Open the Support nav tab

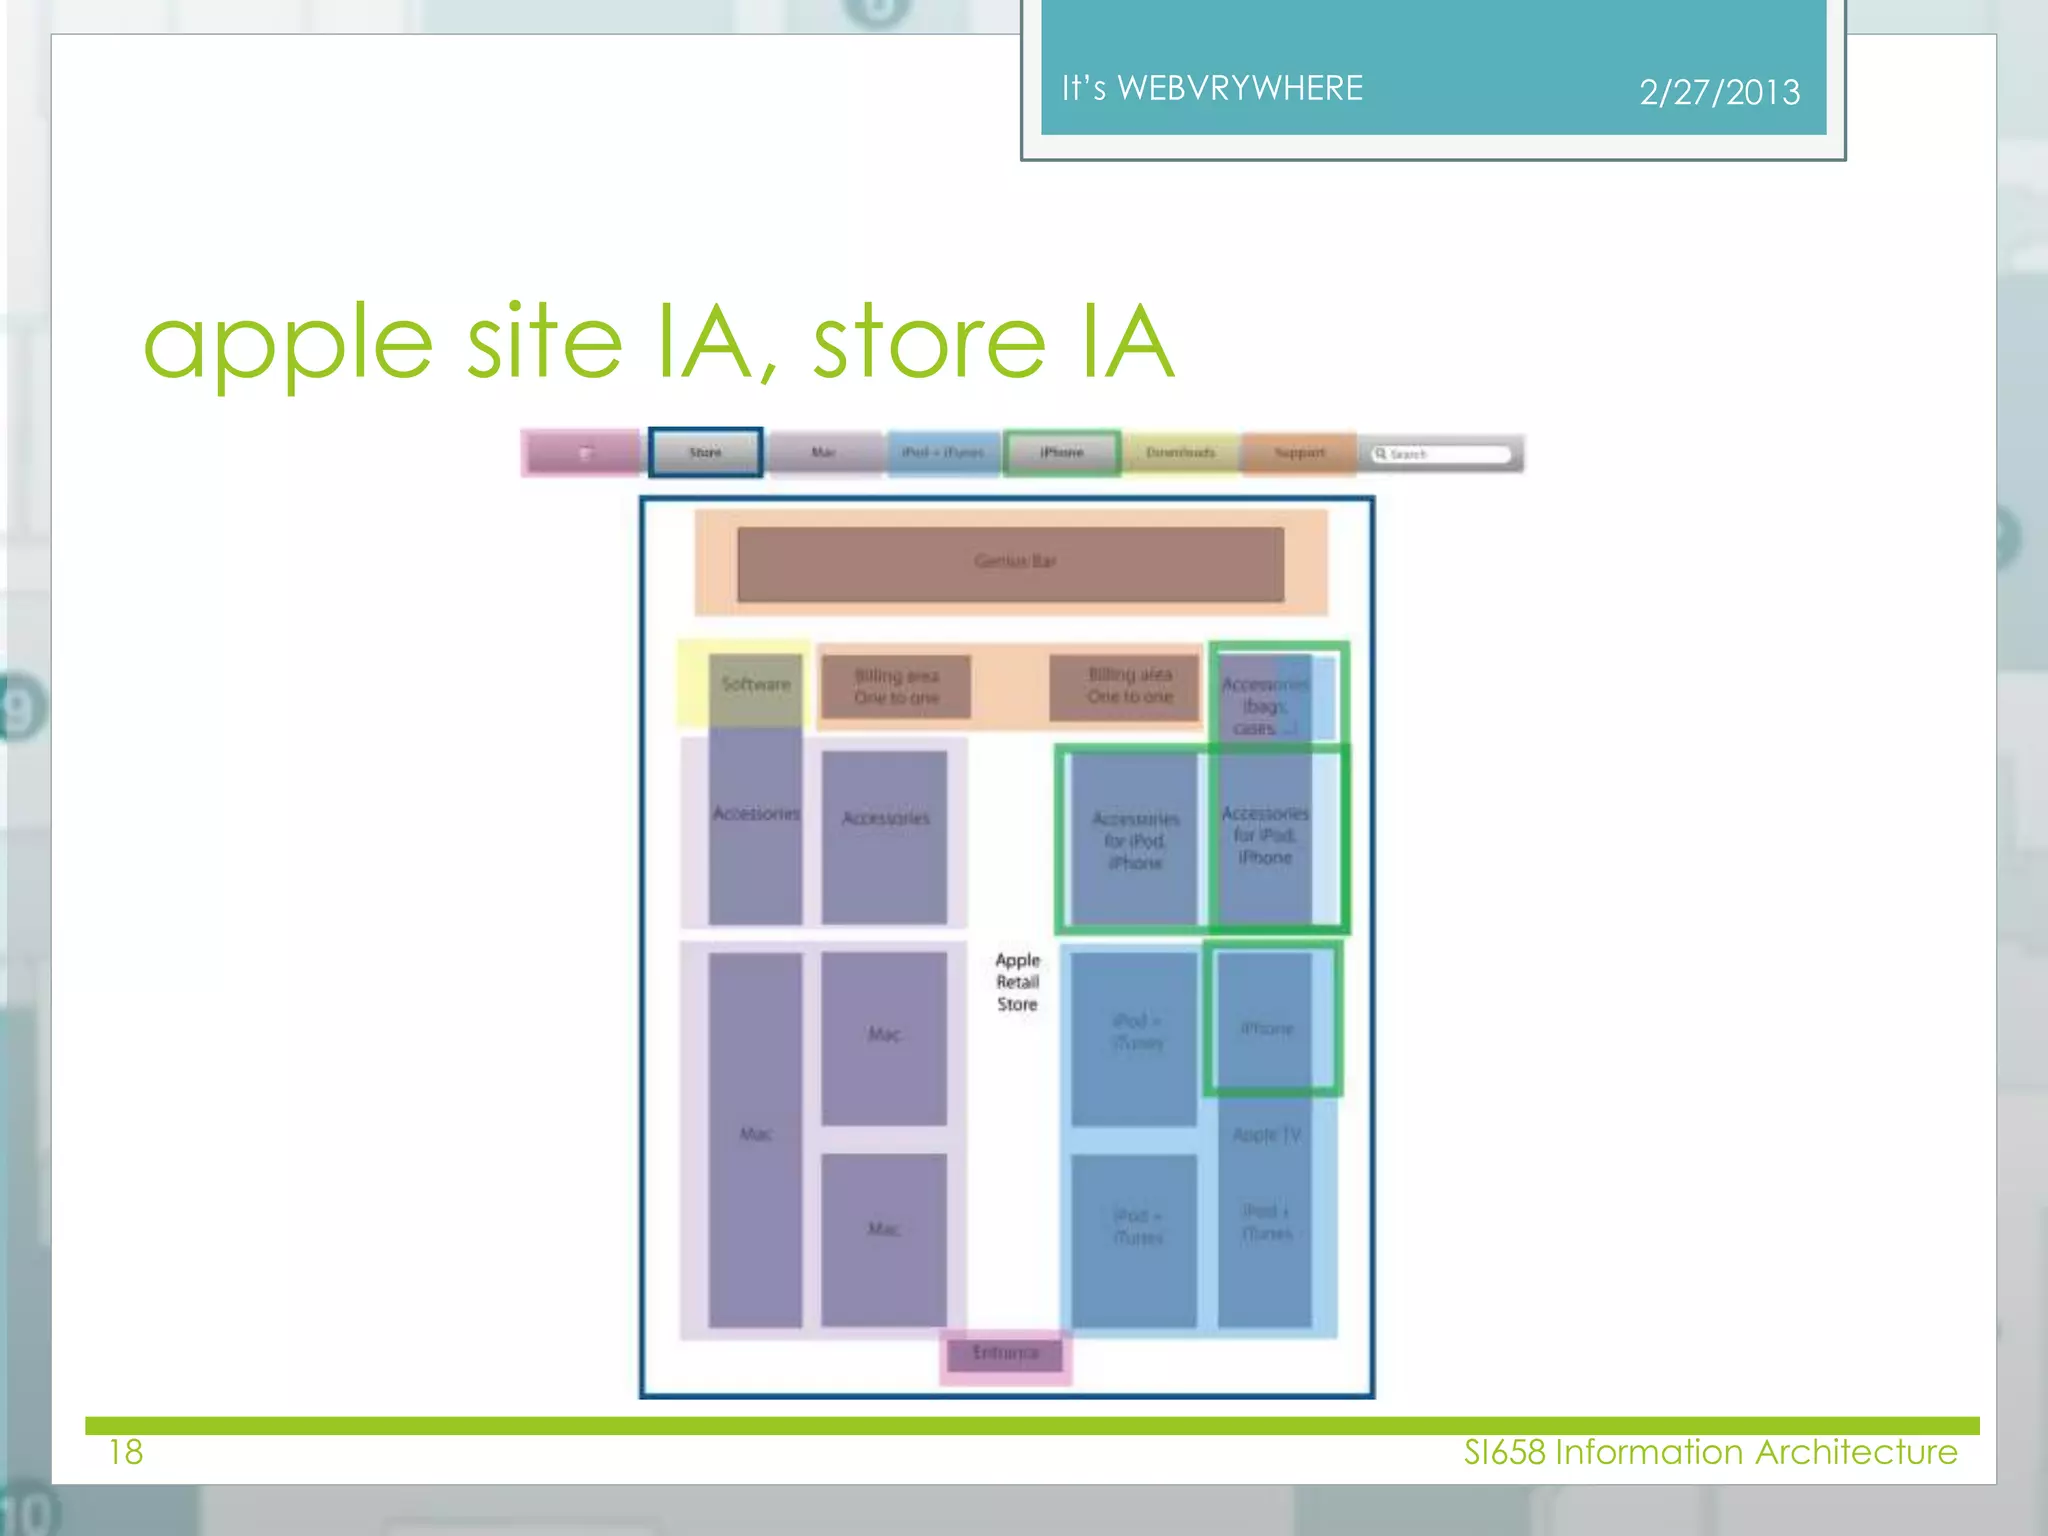pyautogui.click(x=1299, y=453)
